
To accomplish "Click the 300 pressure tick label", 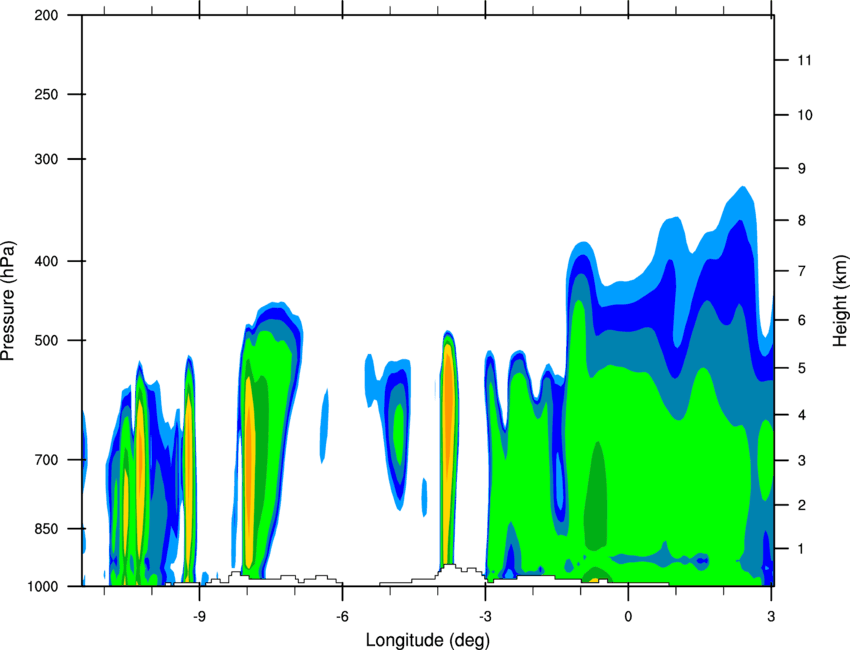I will pyautogui.click(x=46, y=159).
